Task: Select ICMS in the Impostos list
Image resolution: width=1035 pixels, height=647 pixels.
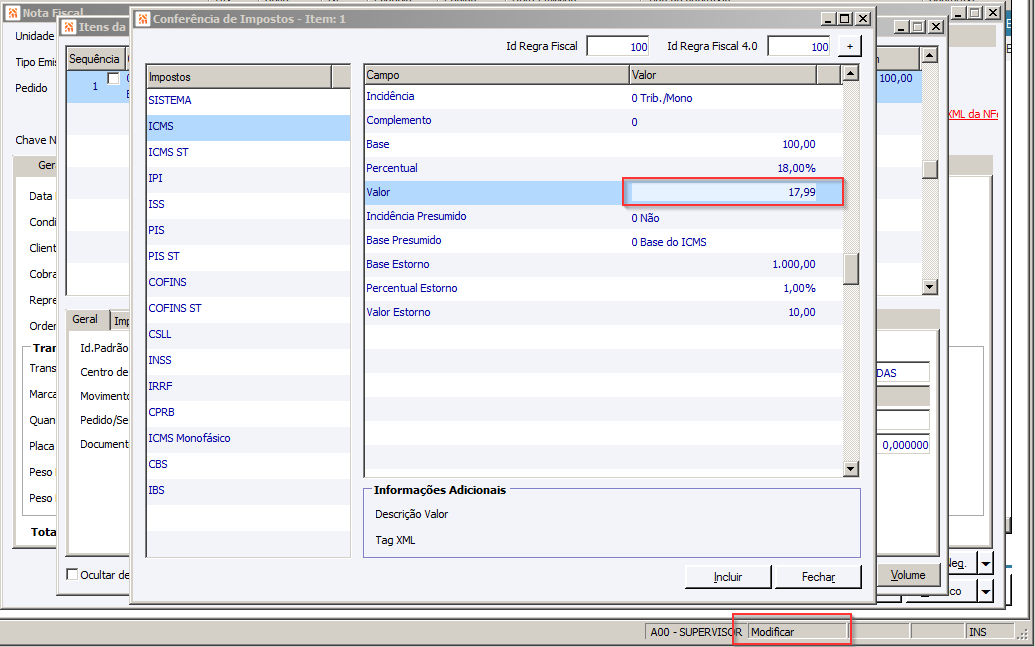Action: [248, 127]
